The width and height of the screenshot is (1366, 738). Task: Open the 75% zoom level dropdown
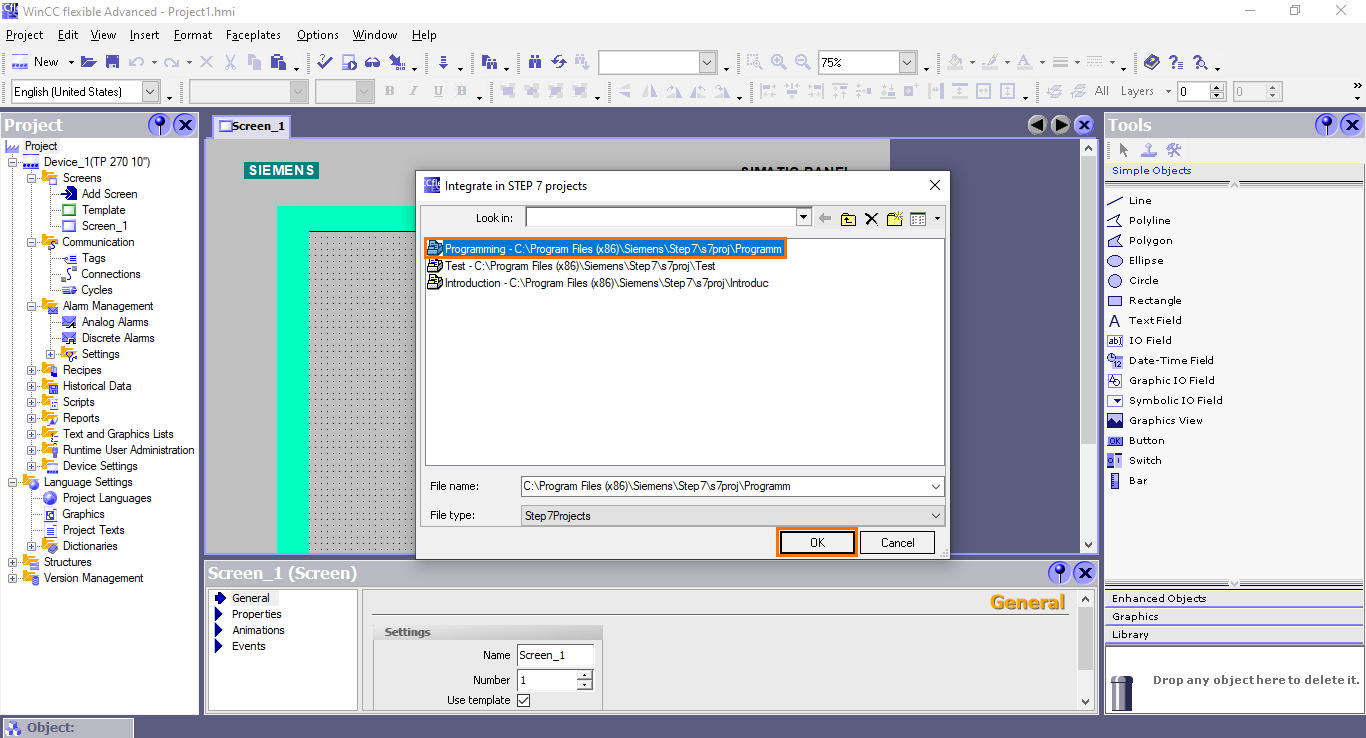[907, 62]
